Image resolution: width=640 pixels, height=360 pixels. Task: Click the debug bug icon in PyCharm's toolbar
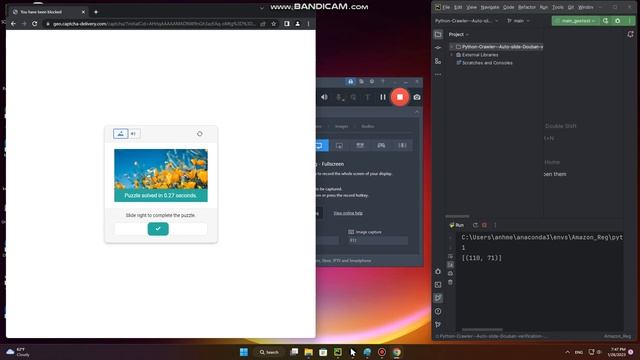coord(618,21)
